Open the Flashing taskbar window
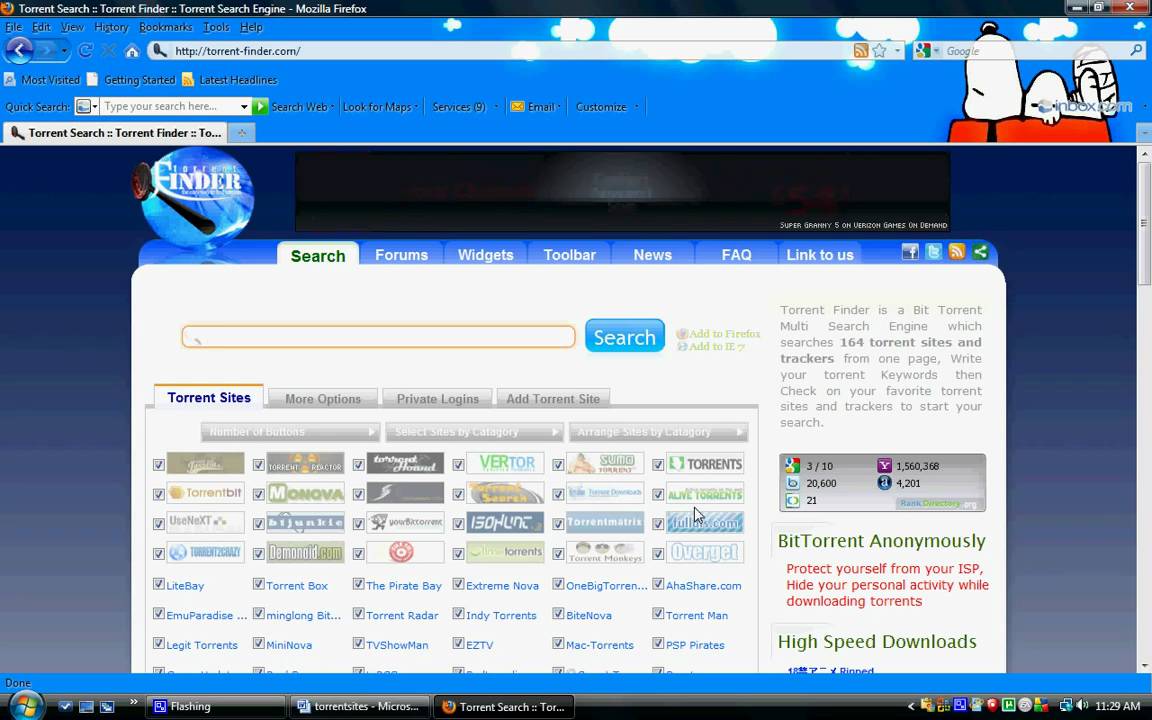Viewport: 1152px width, 720px height. click(216, 706)
